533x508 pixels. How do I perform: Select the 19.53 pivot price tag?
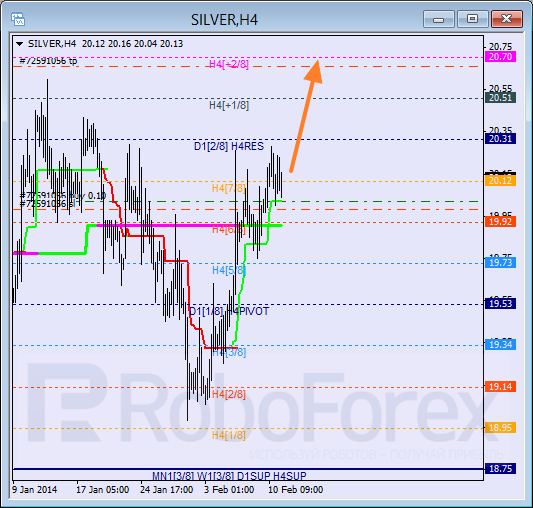[x=500, y=304]
